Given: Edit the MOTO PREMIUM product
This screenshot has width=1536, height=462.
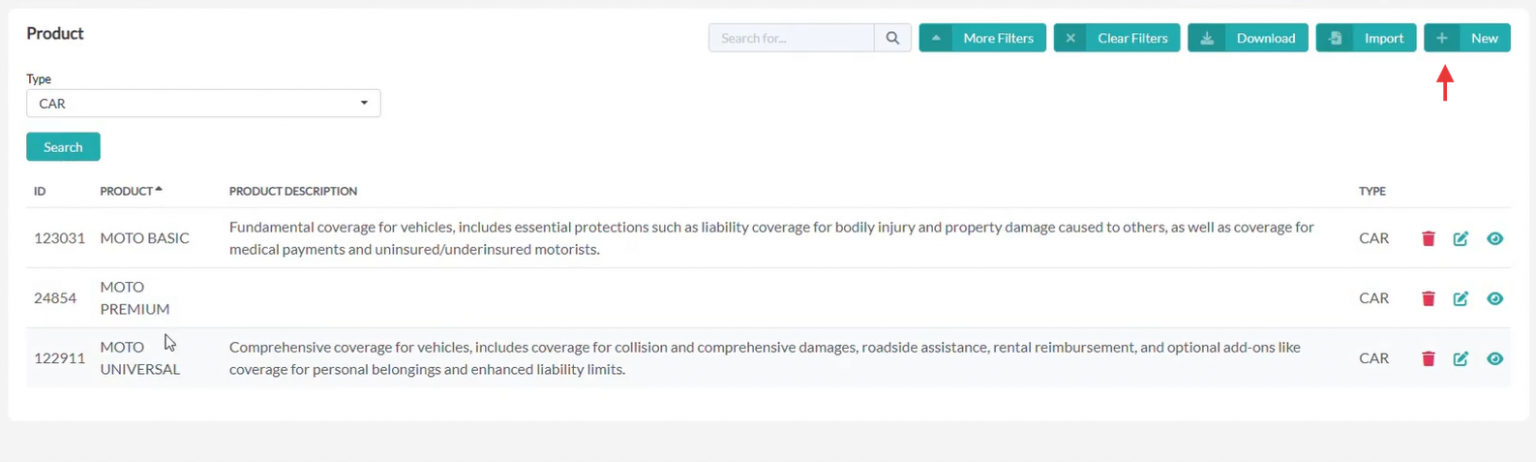Looking at the screenshot, I should 1461,298.
